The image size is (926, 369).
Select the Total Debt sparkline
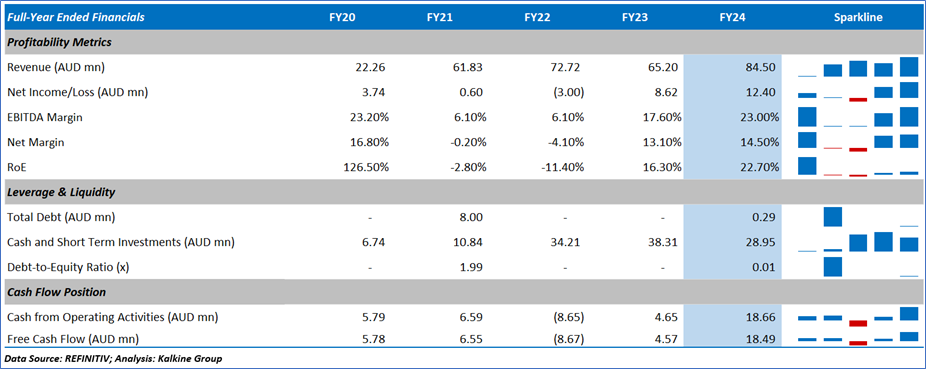[857, 217]
